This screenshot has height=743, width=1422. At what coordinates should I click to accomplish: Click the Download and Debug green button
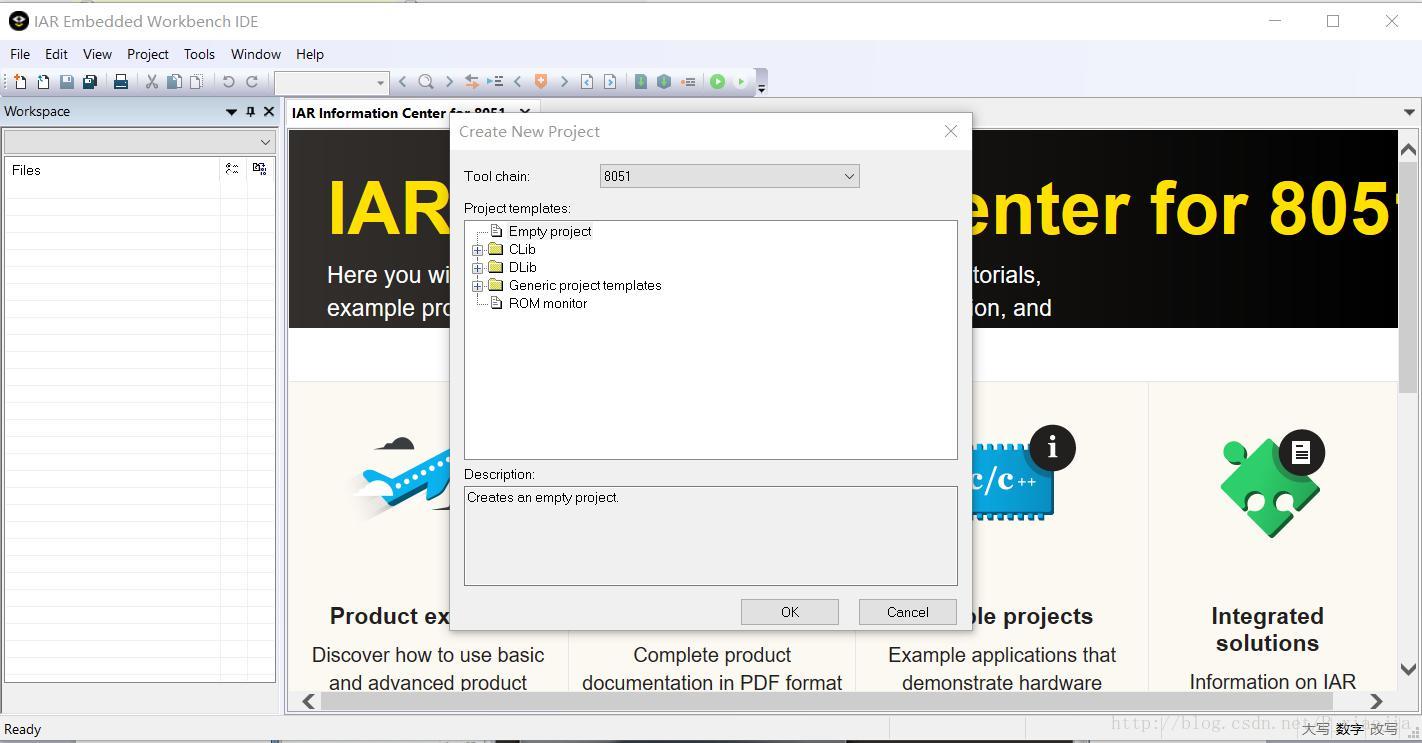click(x=717, y=82)
